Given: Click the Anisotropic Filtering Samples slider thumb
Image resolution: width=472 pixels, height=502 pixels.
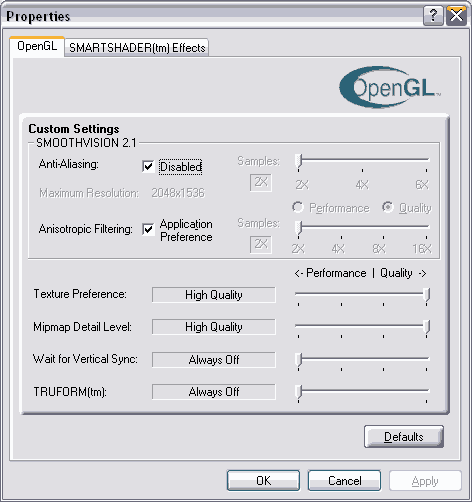Looking at the screenshot, I should (x=299, y=228).
